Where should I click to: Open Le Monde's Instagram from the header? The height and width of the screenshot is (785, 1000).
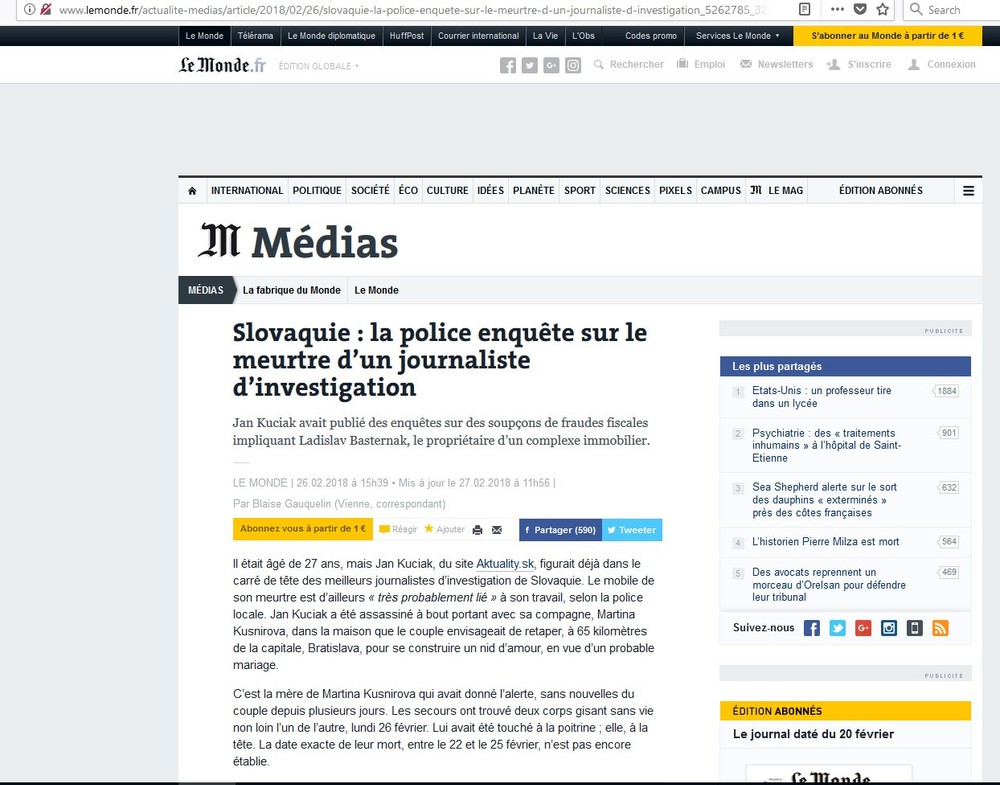pyautogui.click(x=573, y=64)
